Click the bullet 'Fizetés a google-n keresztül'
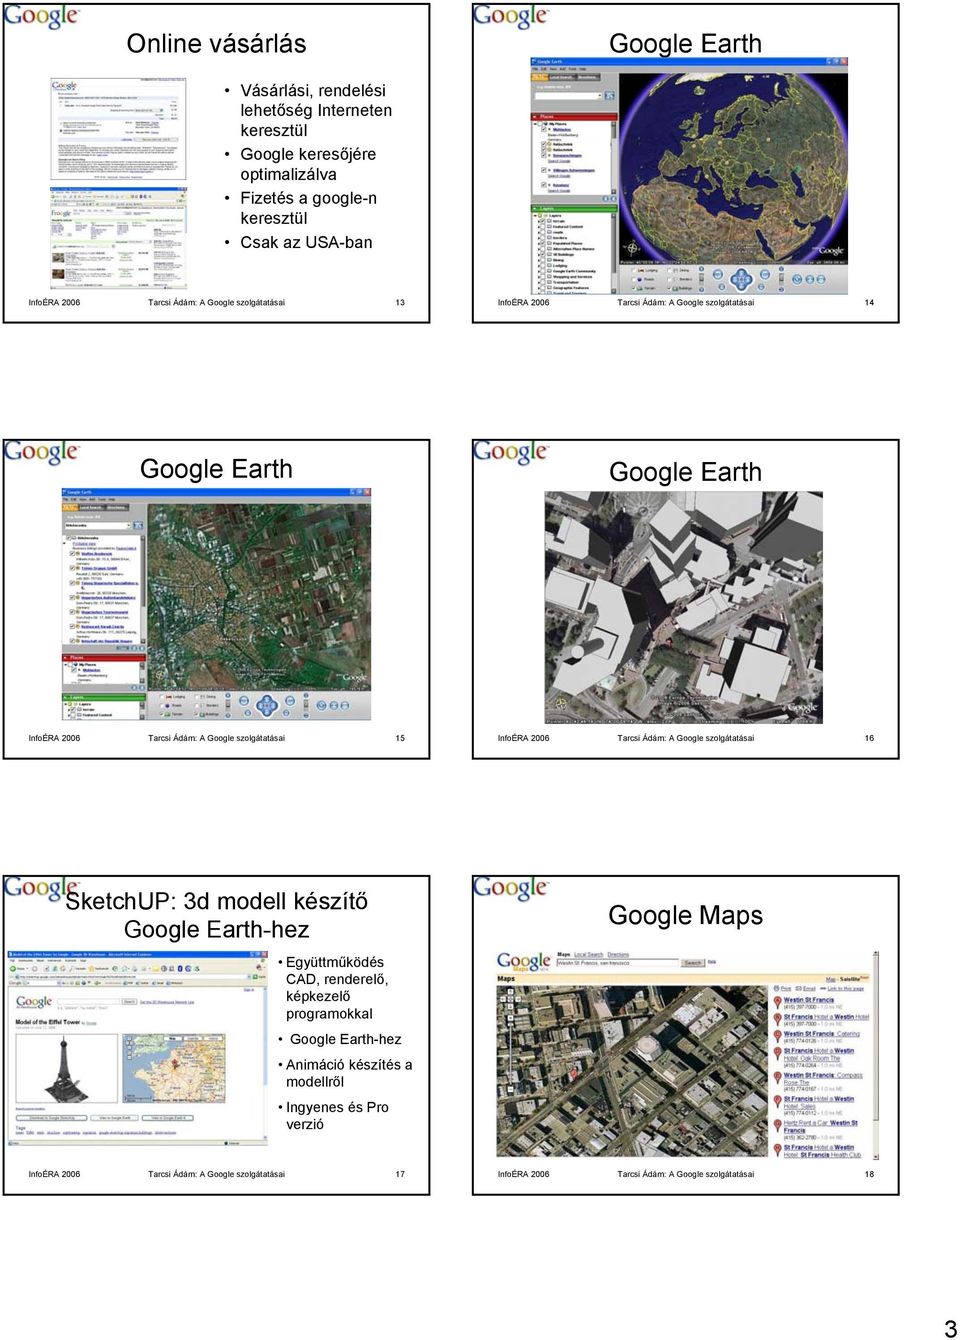This screenshot has height=1340, width=960. pyautogui.click(x=308, y=208)
